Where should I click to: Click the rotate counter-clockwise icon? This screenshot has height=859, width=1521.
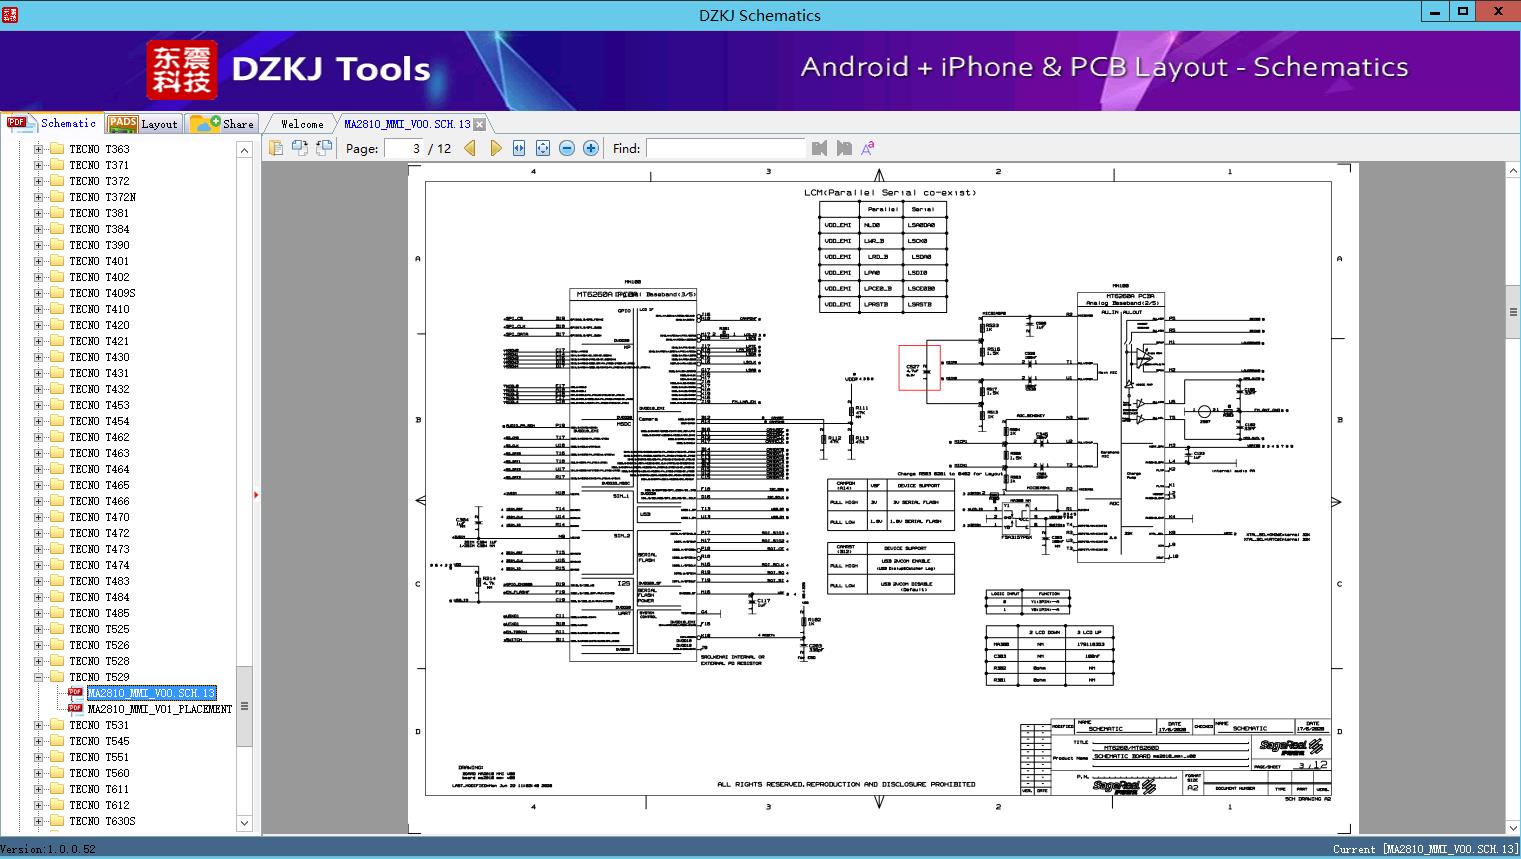point(300,148)
